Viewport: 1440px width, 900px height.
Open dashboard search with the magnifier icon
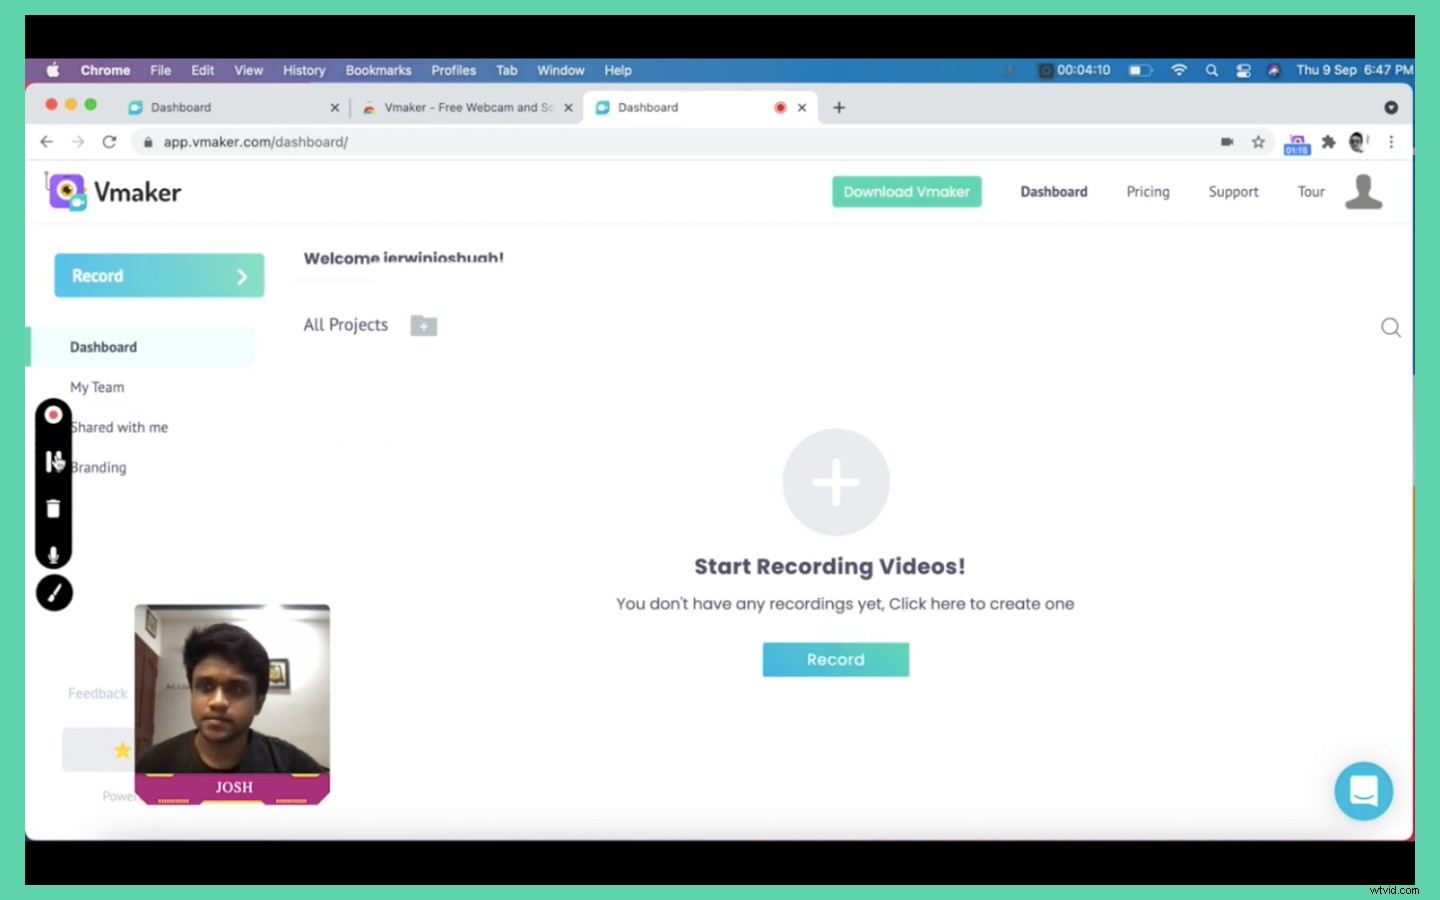(x=1390, y=327)
